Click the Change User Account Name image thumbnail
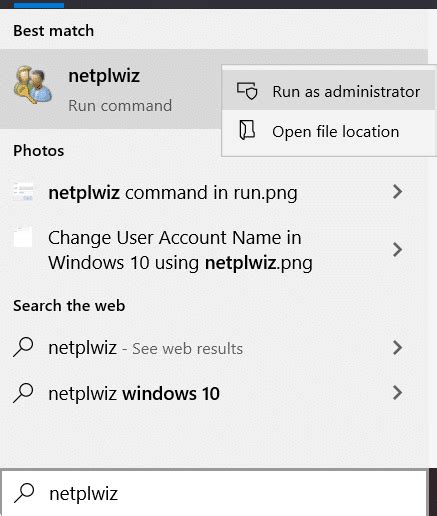The image size is (437, 516). (23, 237)
